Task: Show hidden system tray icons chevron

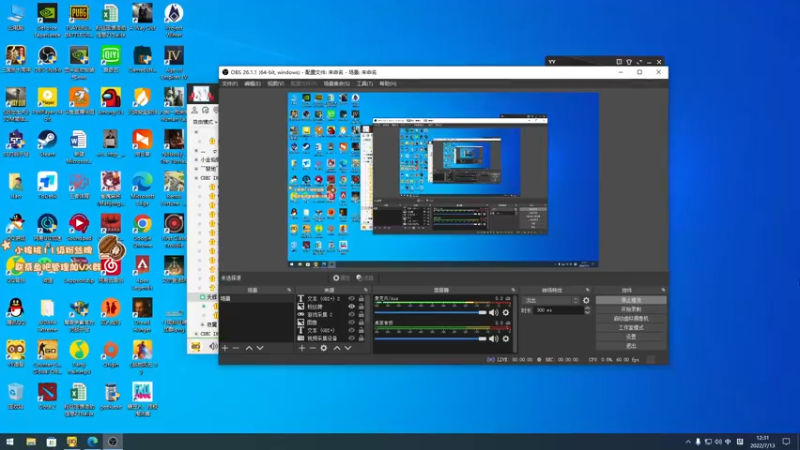Action: tap(688, 442)
